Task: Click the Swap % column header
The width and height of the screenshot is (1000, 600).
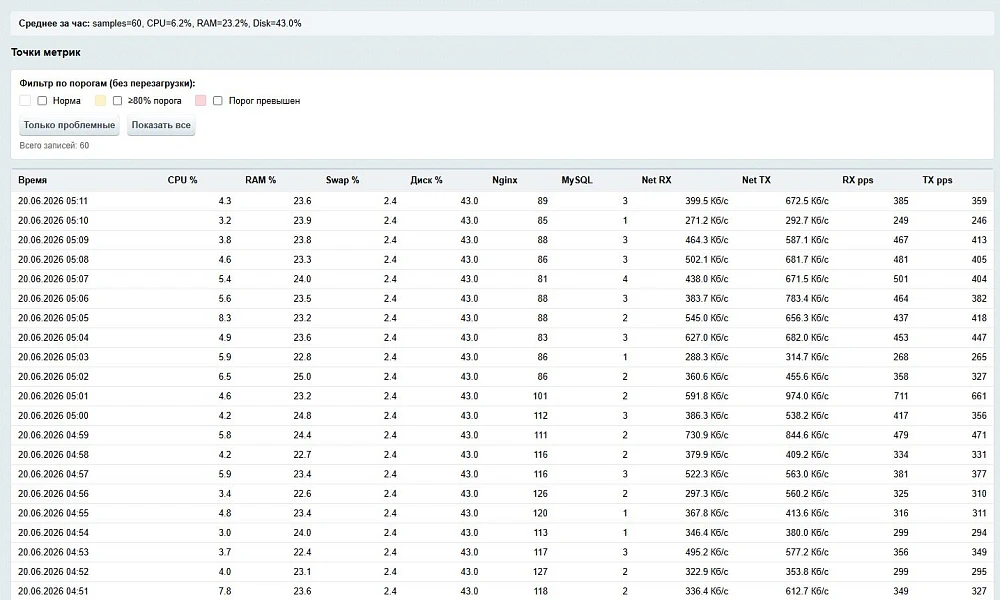Action: (342, 180)
